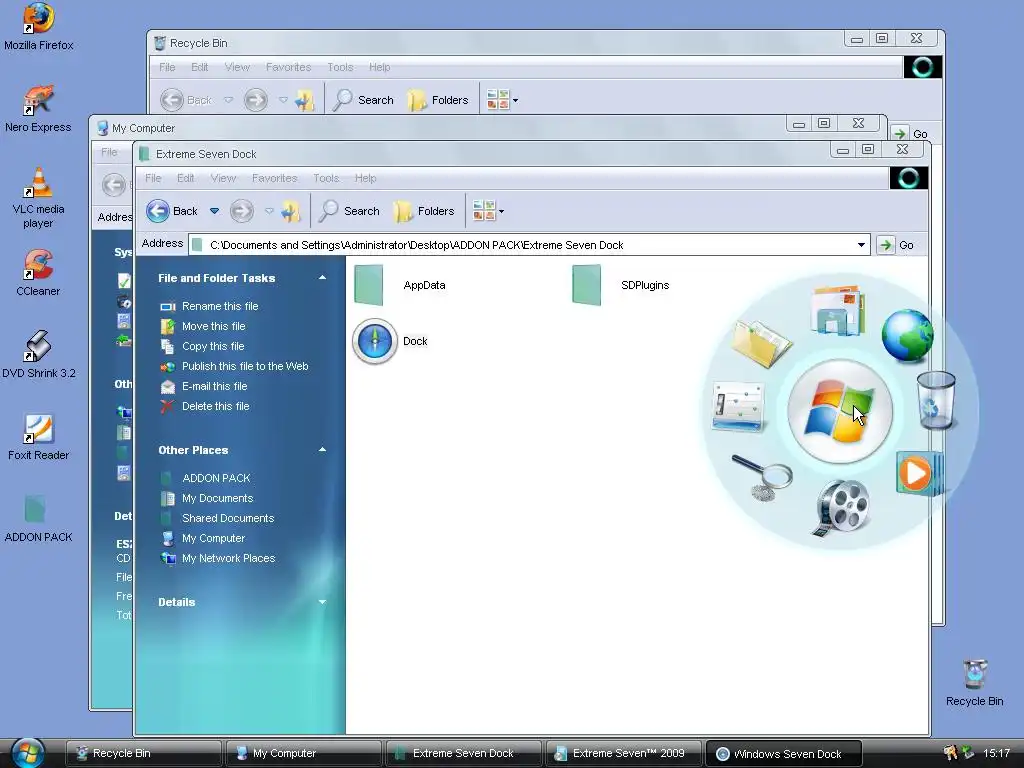1024x768 pixels.
Task: Open the Back history dropdown arrow in Extreme Seven Dock
Action: tap(214, 211)
